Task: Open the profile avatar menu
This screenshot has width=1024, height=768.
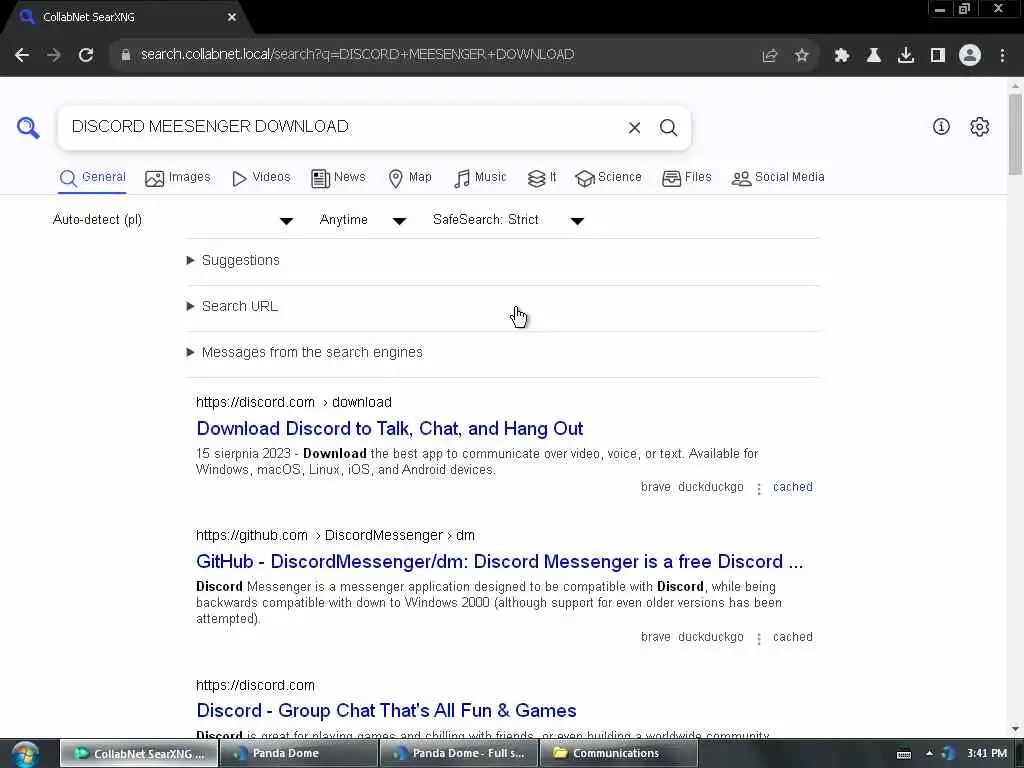Action: (x=970, y=56)
